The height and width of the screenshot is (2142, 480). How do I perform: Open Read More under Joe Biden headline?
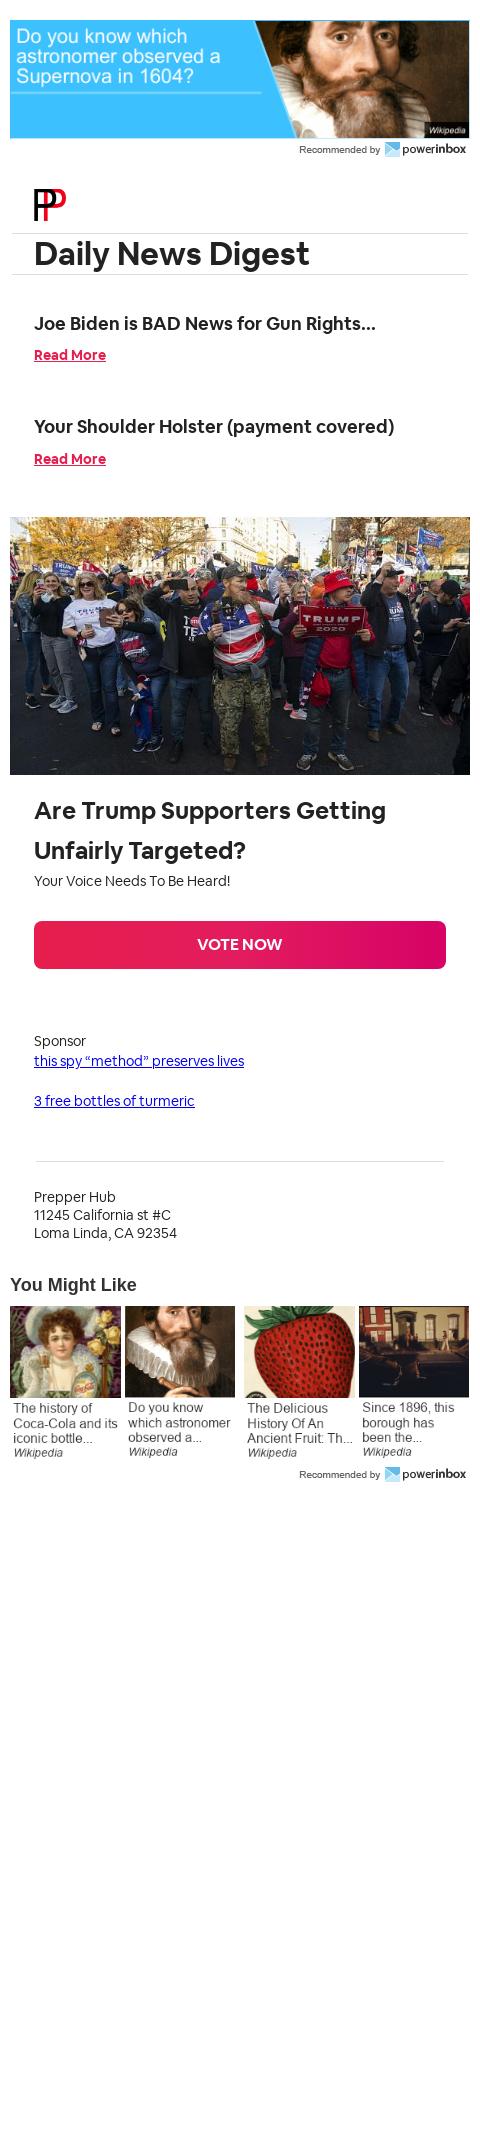tap(70, 355)
